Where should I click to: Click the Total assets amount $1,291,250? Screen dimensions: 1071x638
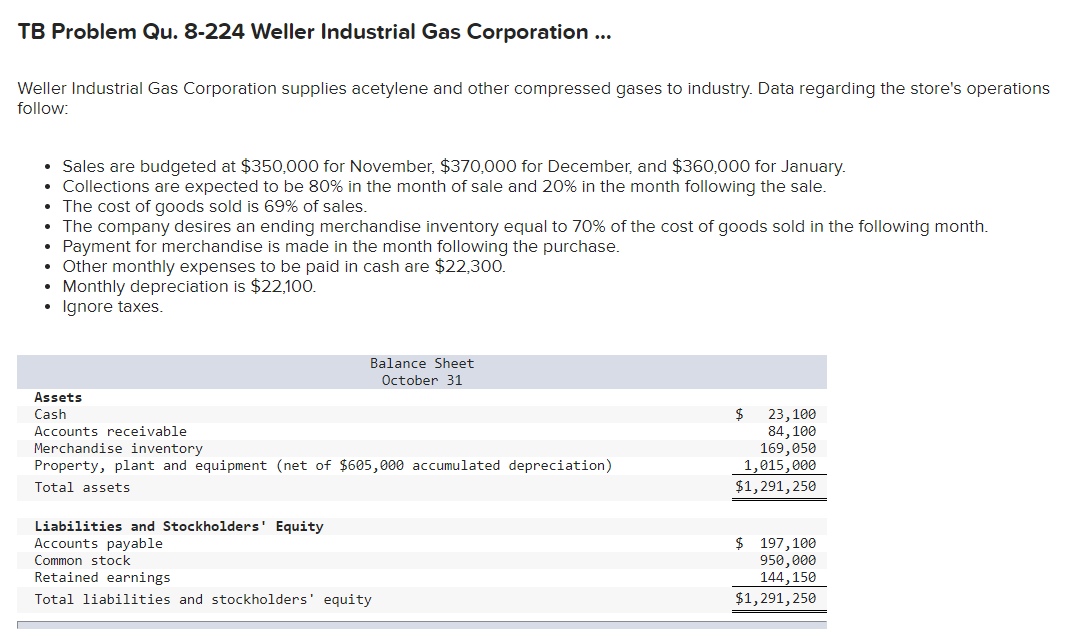point(775,486)
